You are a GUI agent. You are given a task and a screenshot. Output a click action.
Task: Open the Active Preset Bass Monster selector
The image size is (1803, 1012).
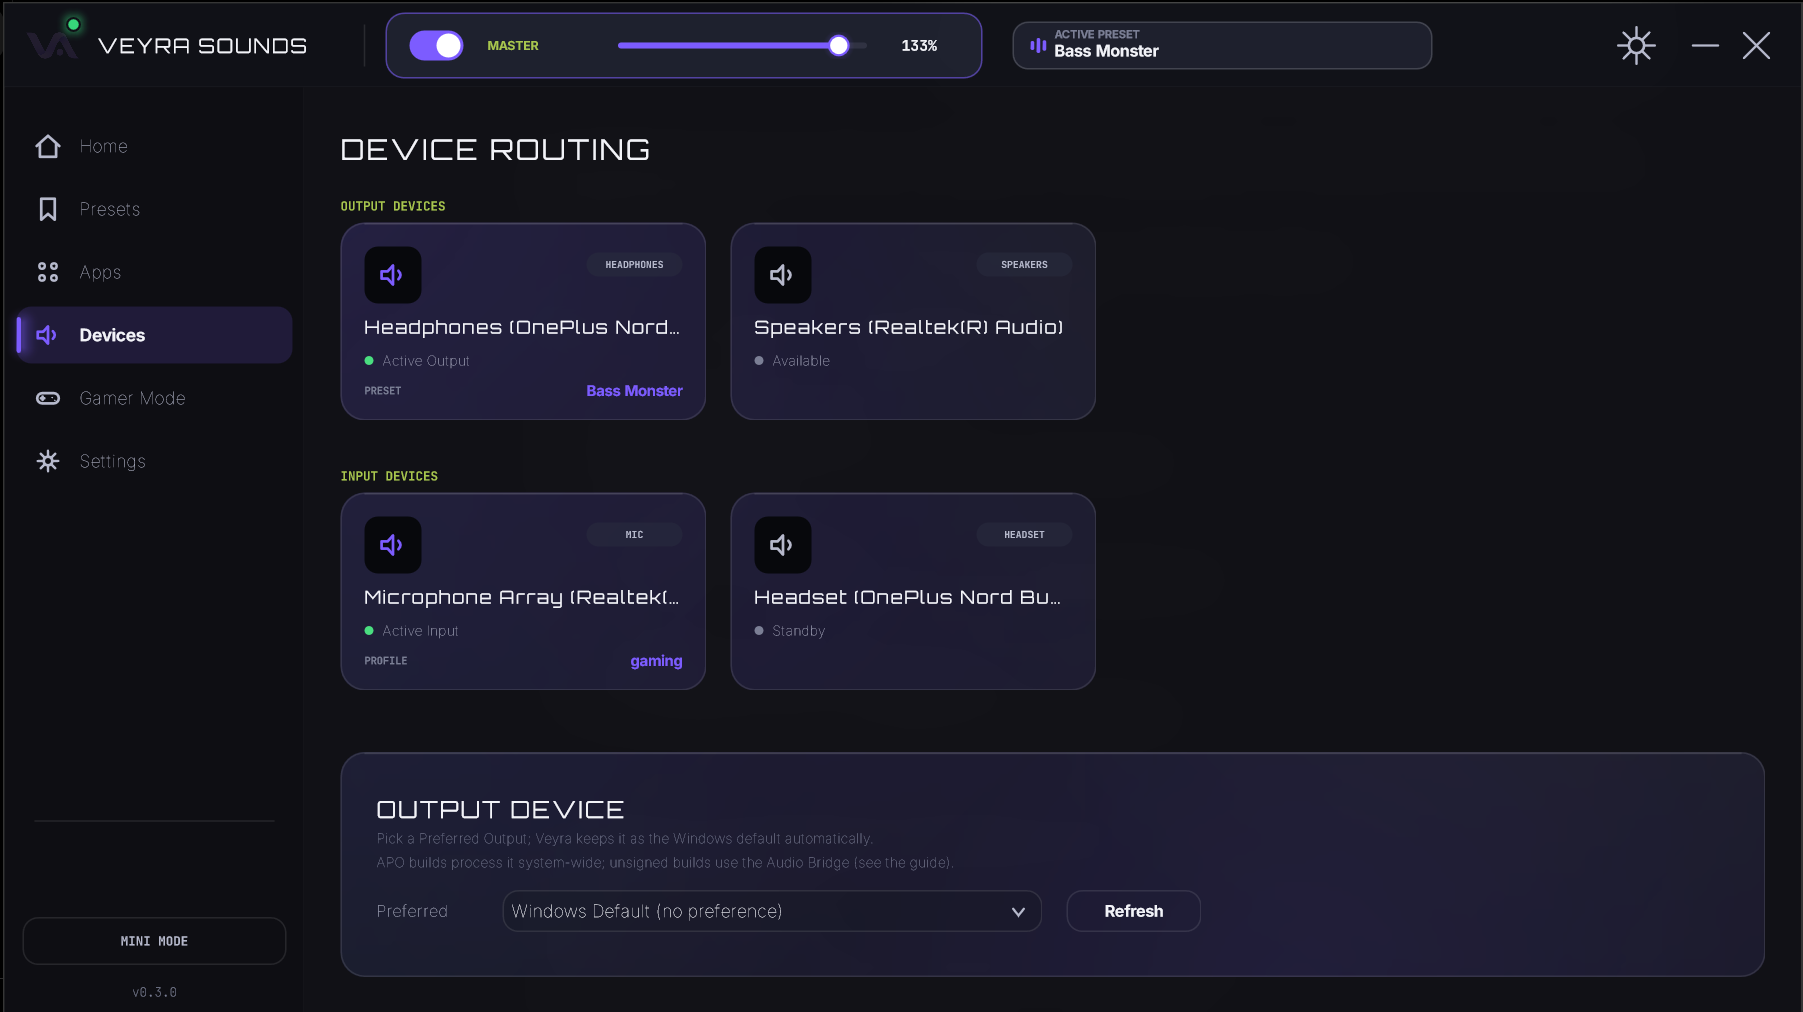[x=1222, y=45]
